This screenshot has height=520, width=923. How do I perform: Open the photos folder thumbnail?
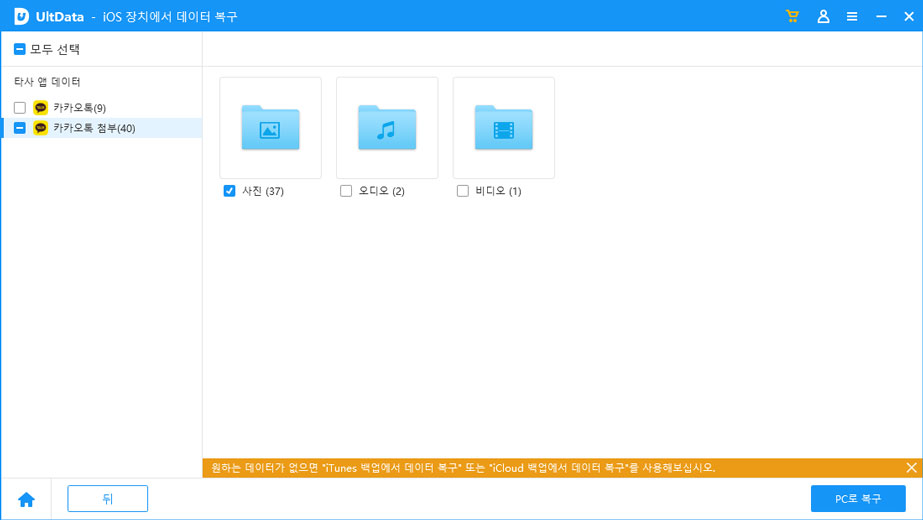click(270, 128)
